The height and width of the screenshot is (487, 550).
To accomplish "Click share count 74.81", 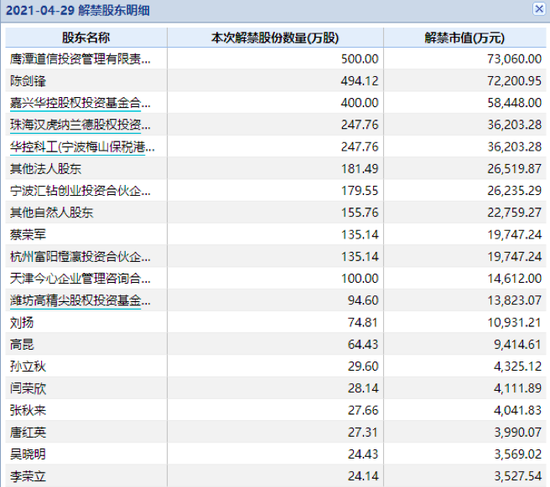I will pos(363,322).
